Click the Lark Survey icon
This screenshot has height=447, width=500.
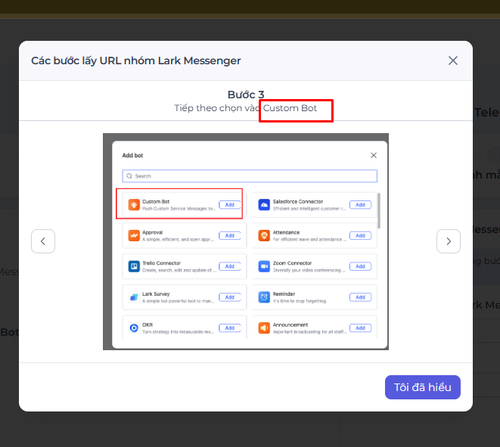click(134, 297)
